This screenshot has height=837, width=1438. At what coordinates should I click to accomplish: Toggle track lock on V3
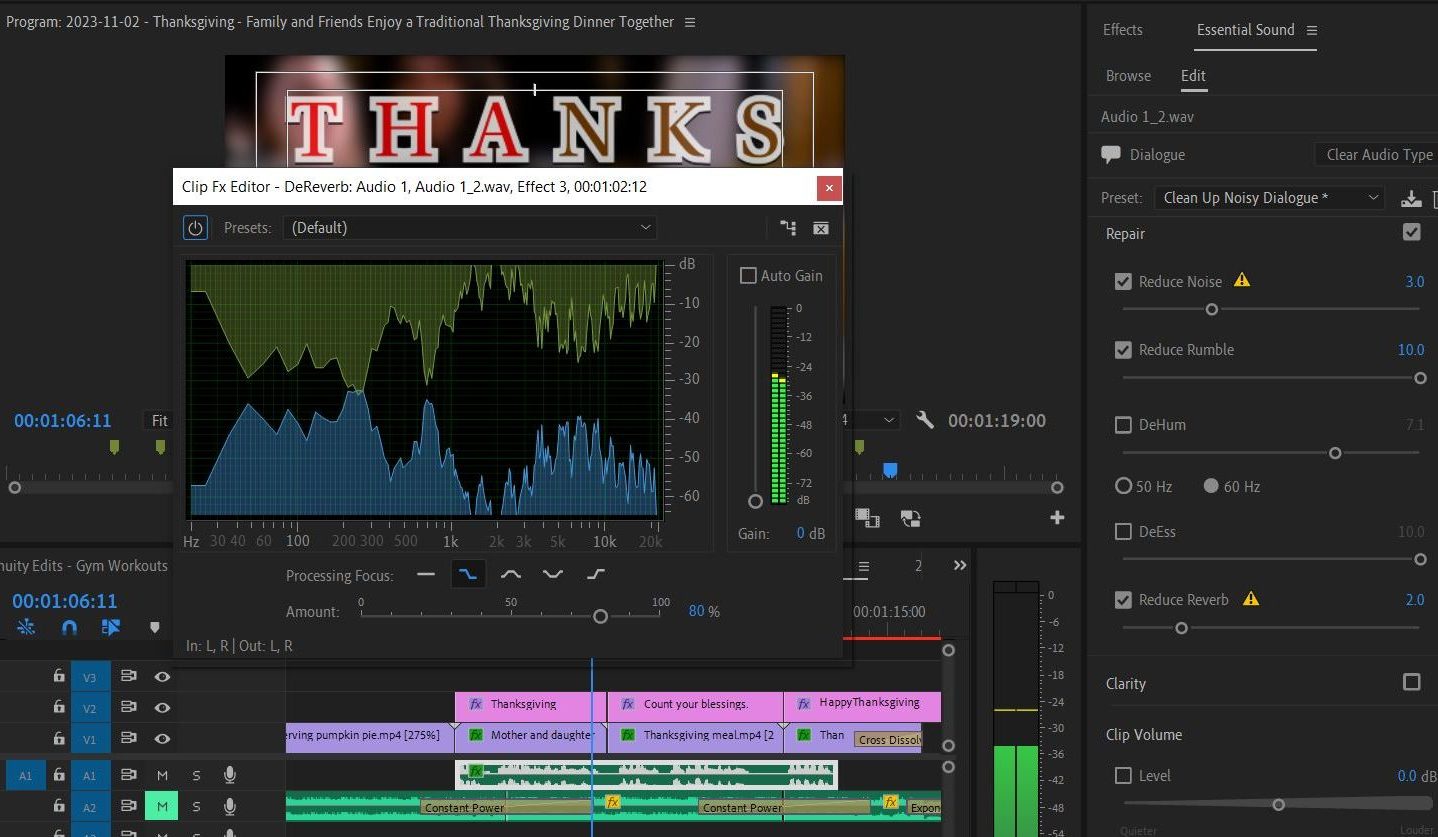click(x=59, y=677)
